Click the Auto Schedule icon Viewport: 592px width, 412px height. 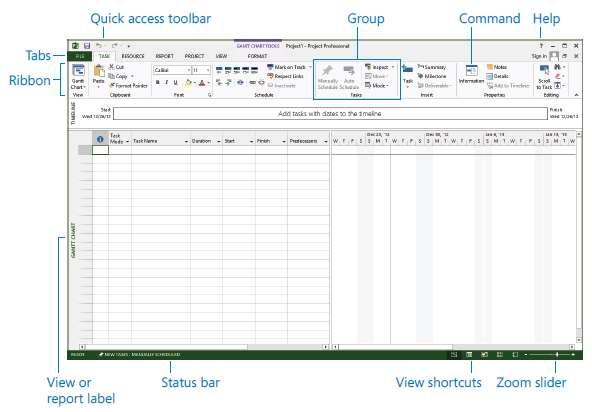[x=349, y=71]
